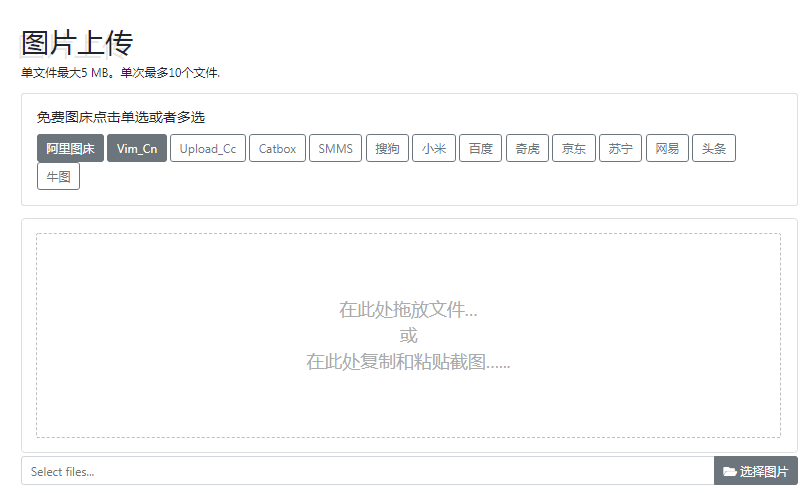
Task: Enable the SMMS image host
Action: click(335, 149)
